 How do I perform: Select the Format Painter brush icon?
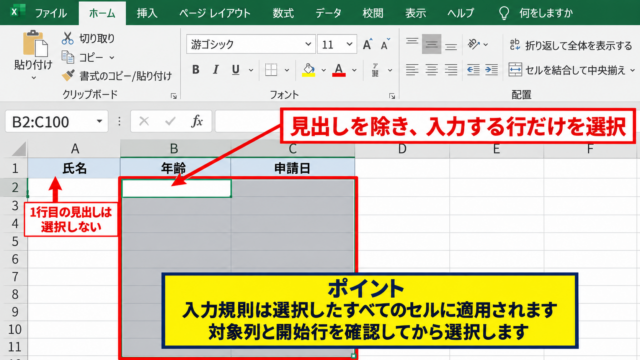[x=68, y=76]
